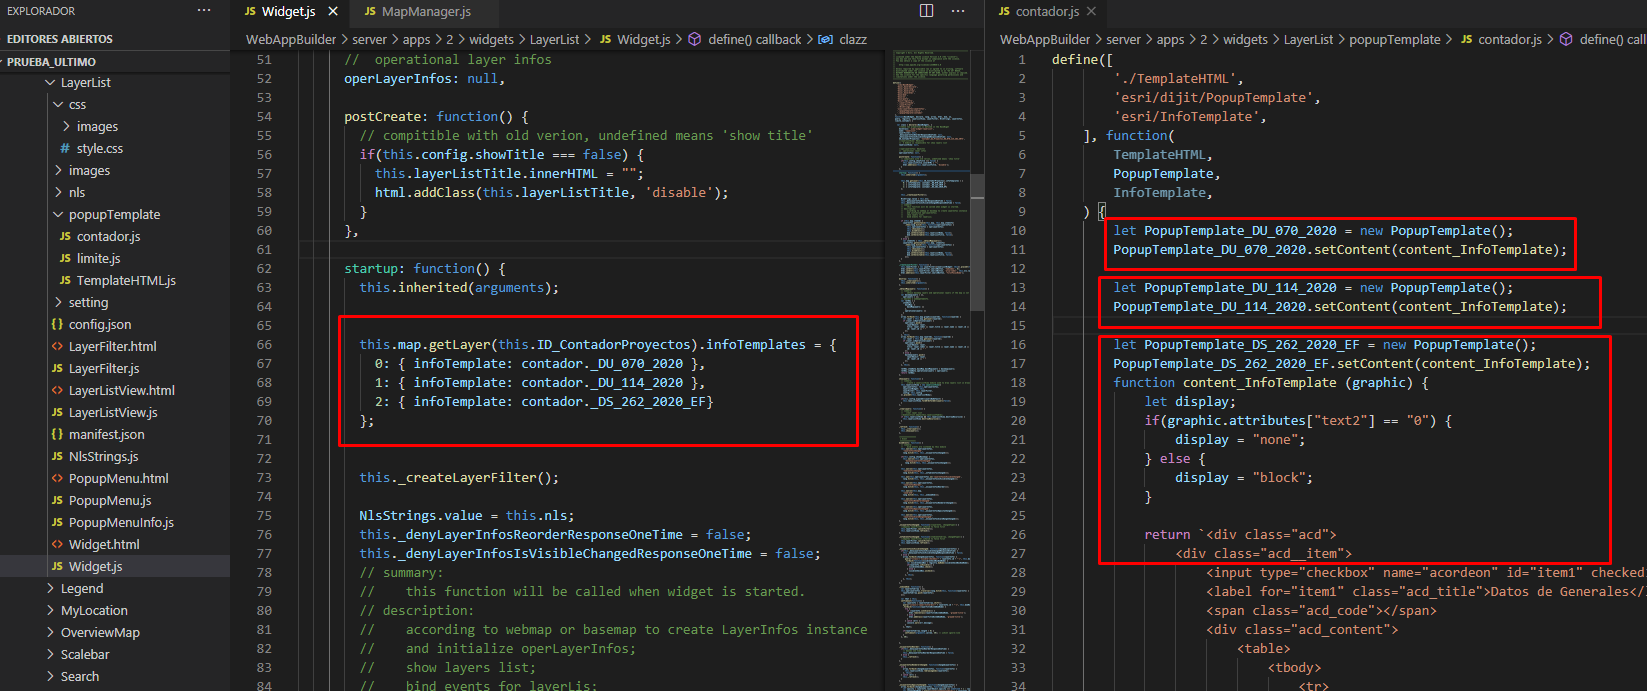The image size is (1647, 691).
Task: Open Explorer more actions ellipsis menu
Action: pyautogui.click(x=204, y=11)
